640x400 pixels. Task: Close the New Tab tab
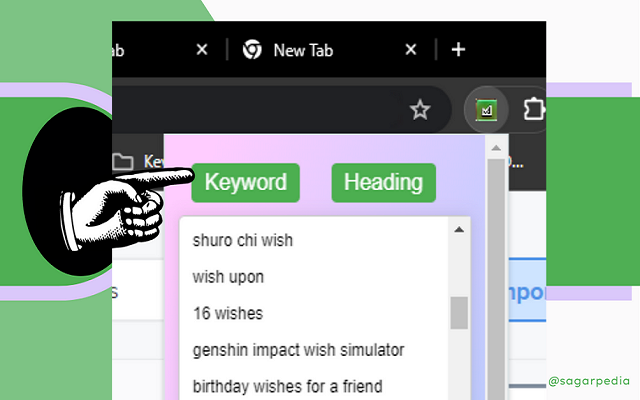411,50
